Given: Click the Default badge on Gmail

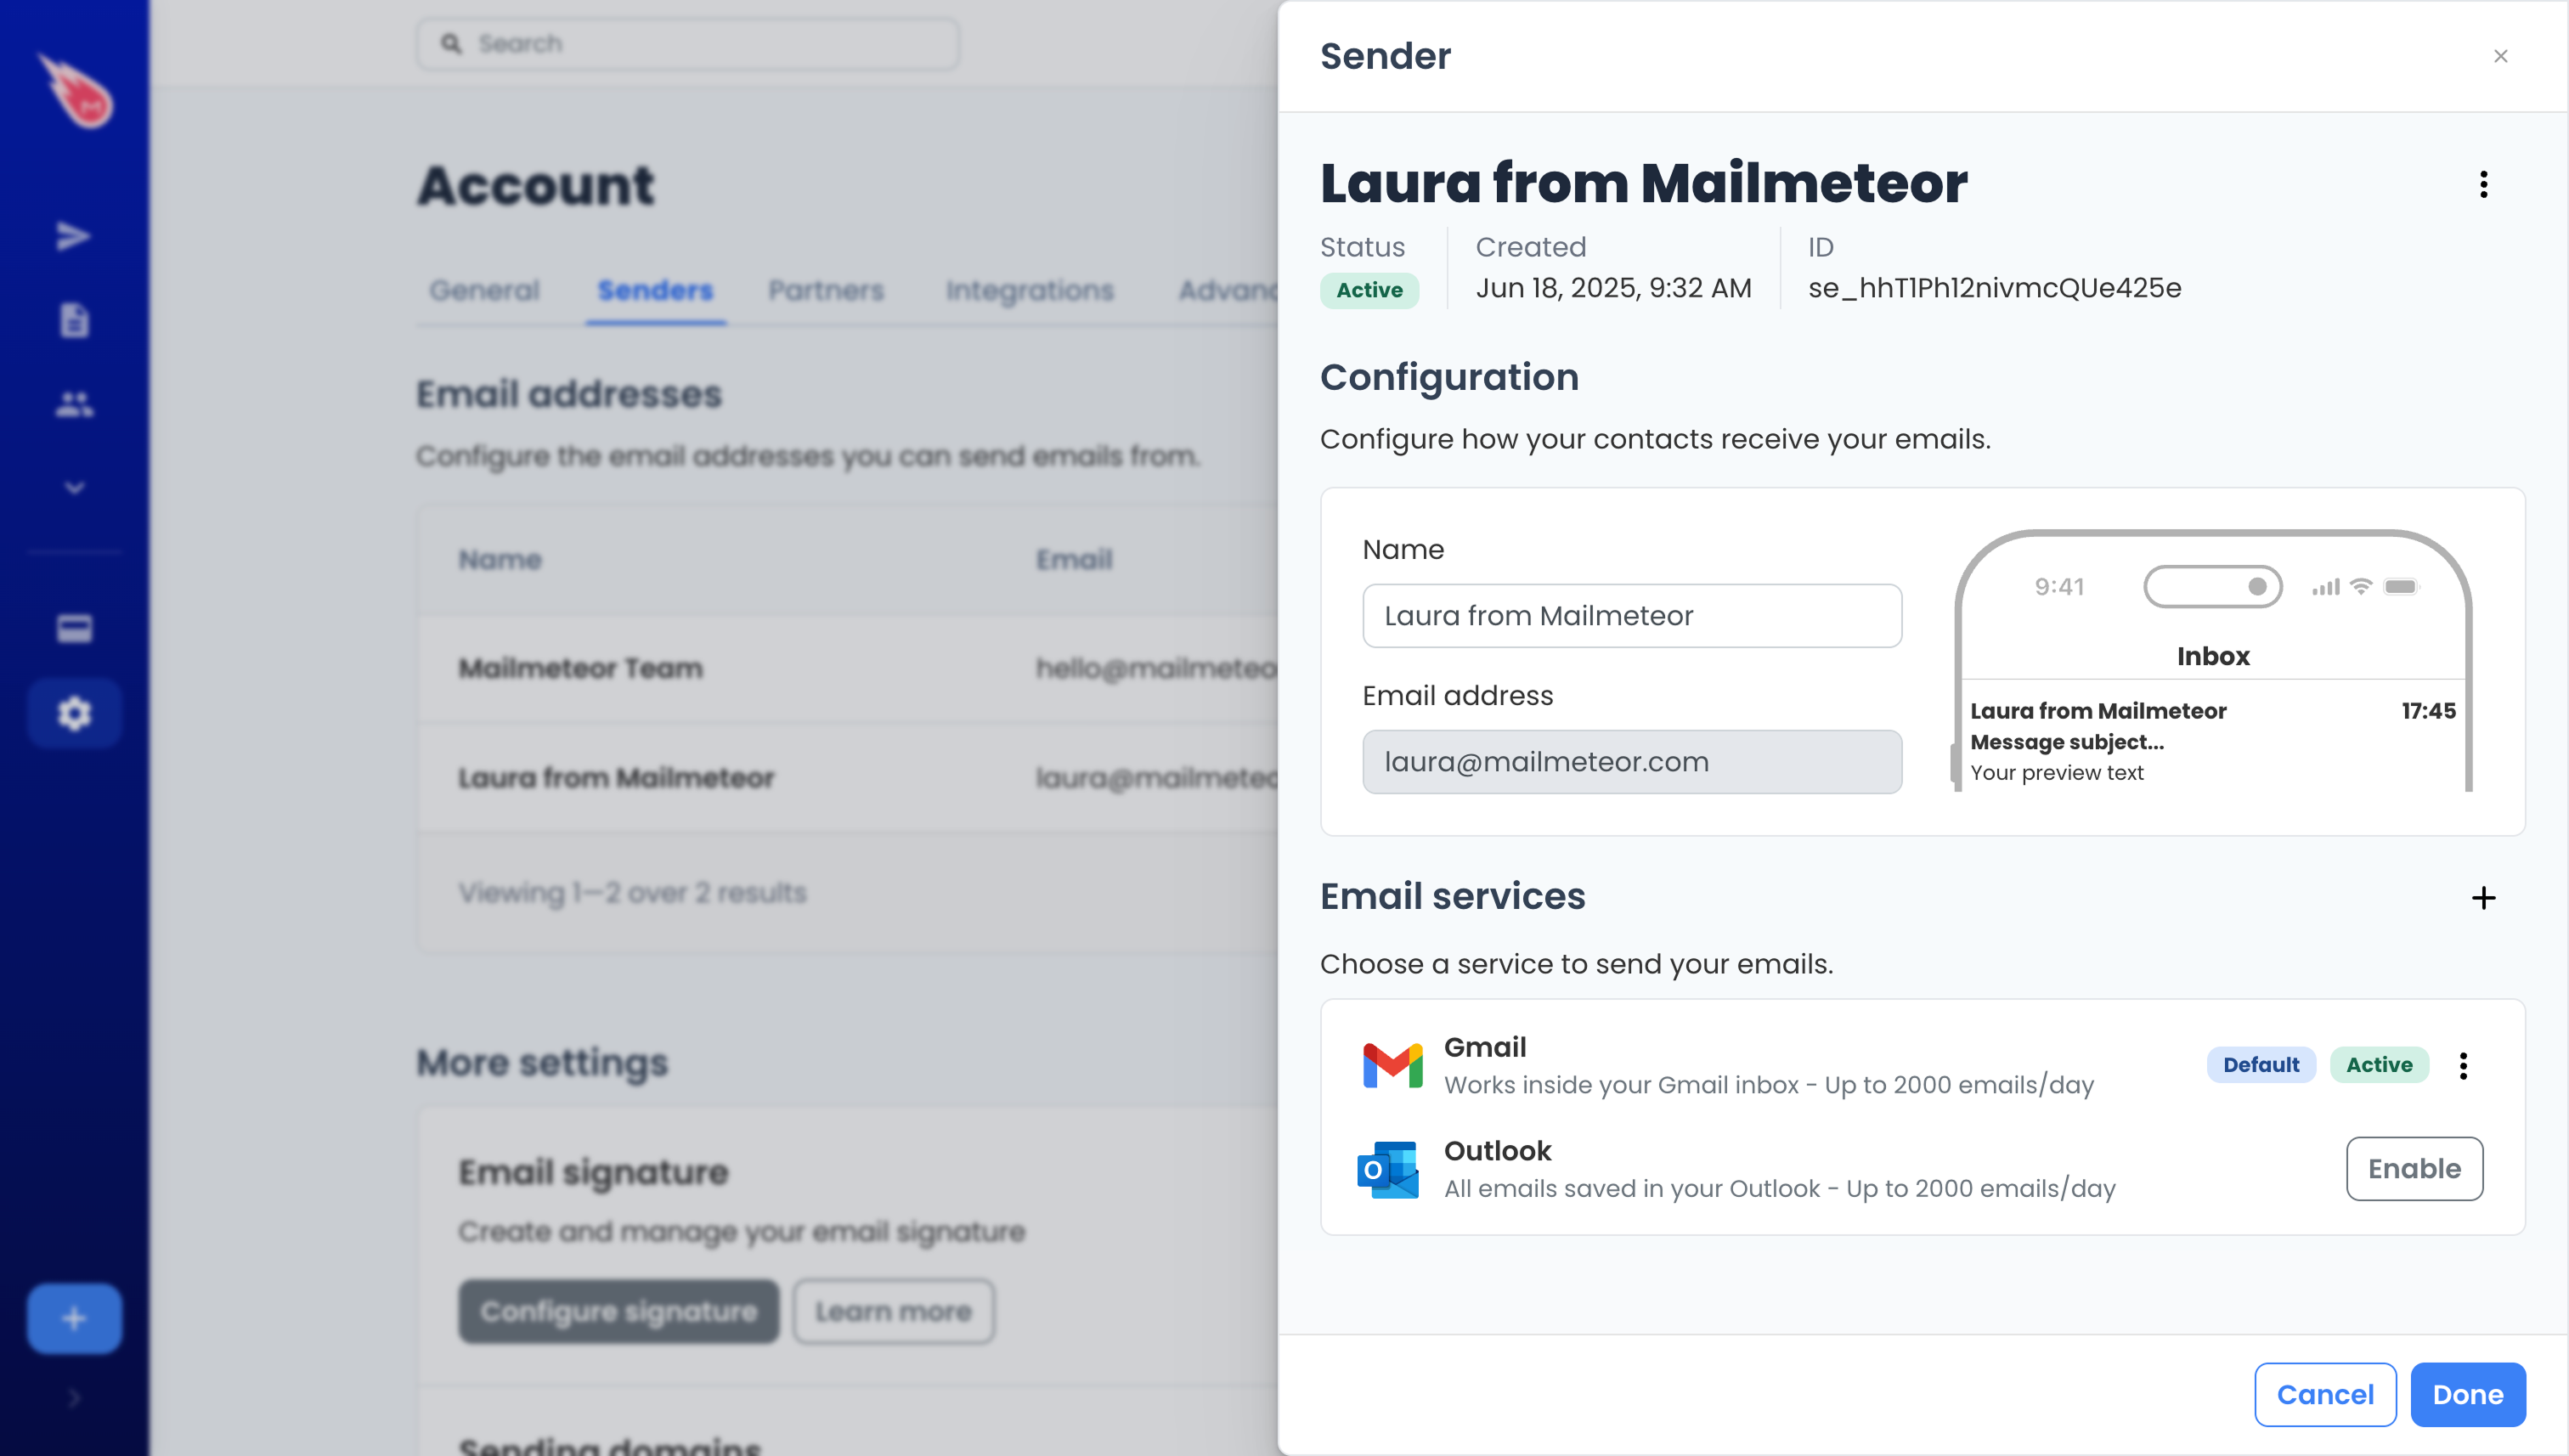Looking at the screenshot, I should pyautogui.click(x=2260, y=1065).
